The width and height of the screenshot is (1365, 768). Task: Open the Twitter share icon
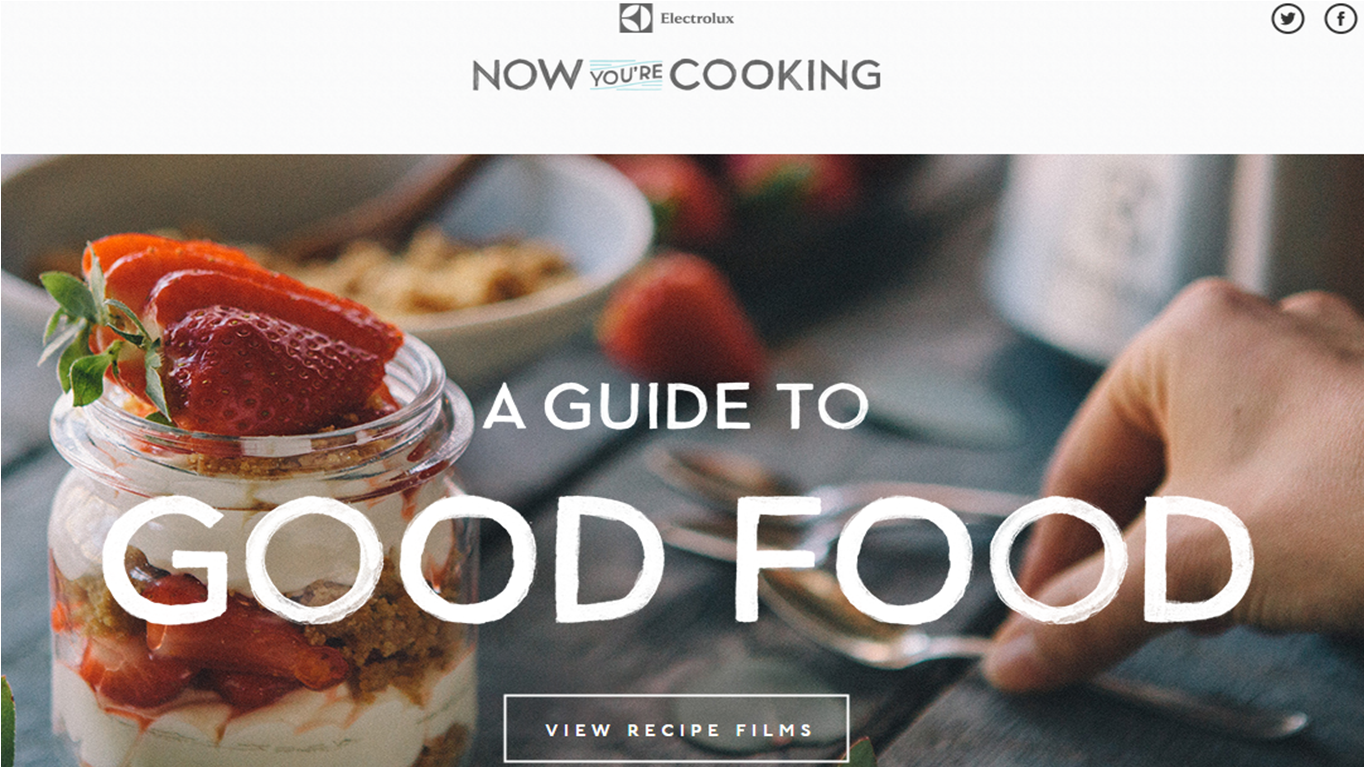click(x=1288, y=18)
